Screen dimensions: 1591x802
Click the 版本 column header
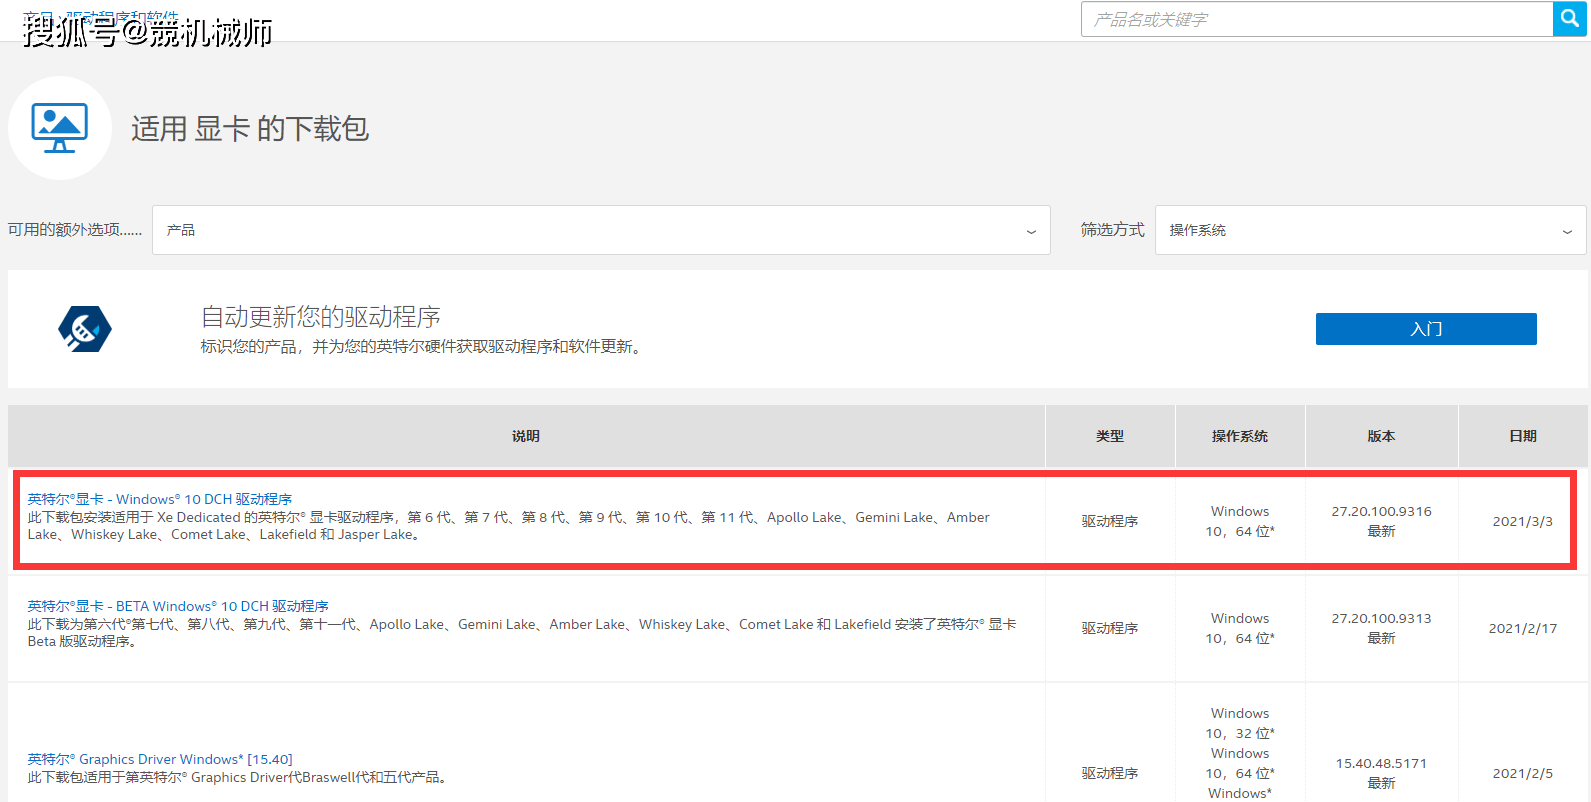click(1382, 436)
